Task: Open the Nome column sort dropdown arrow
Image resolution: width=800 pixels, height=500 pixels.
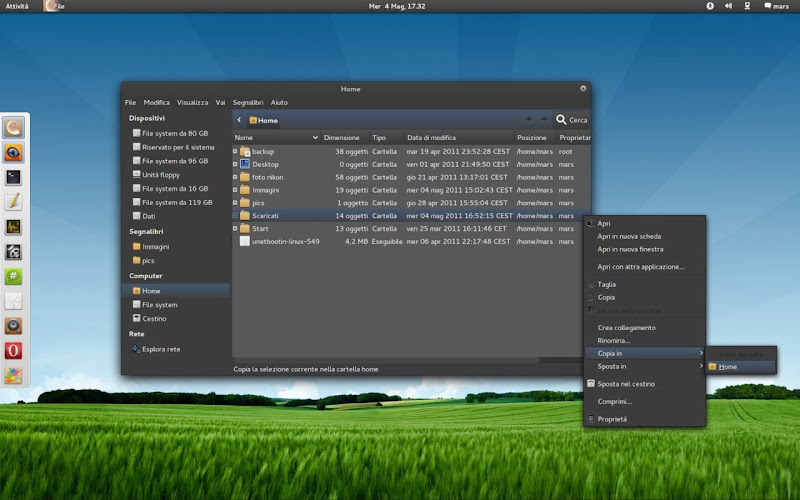Action: click(x=315, y=138)
